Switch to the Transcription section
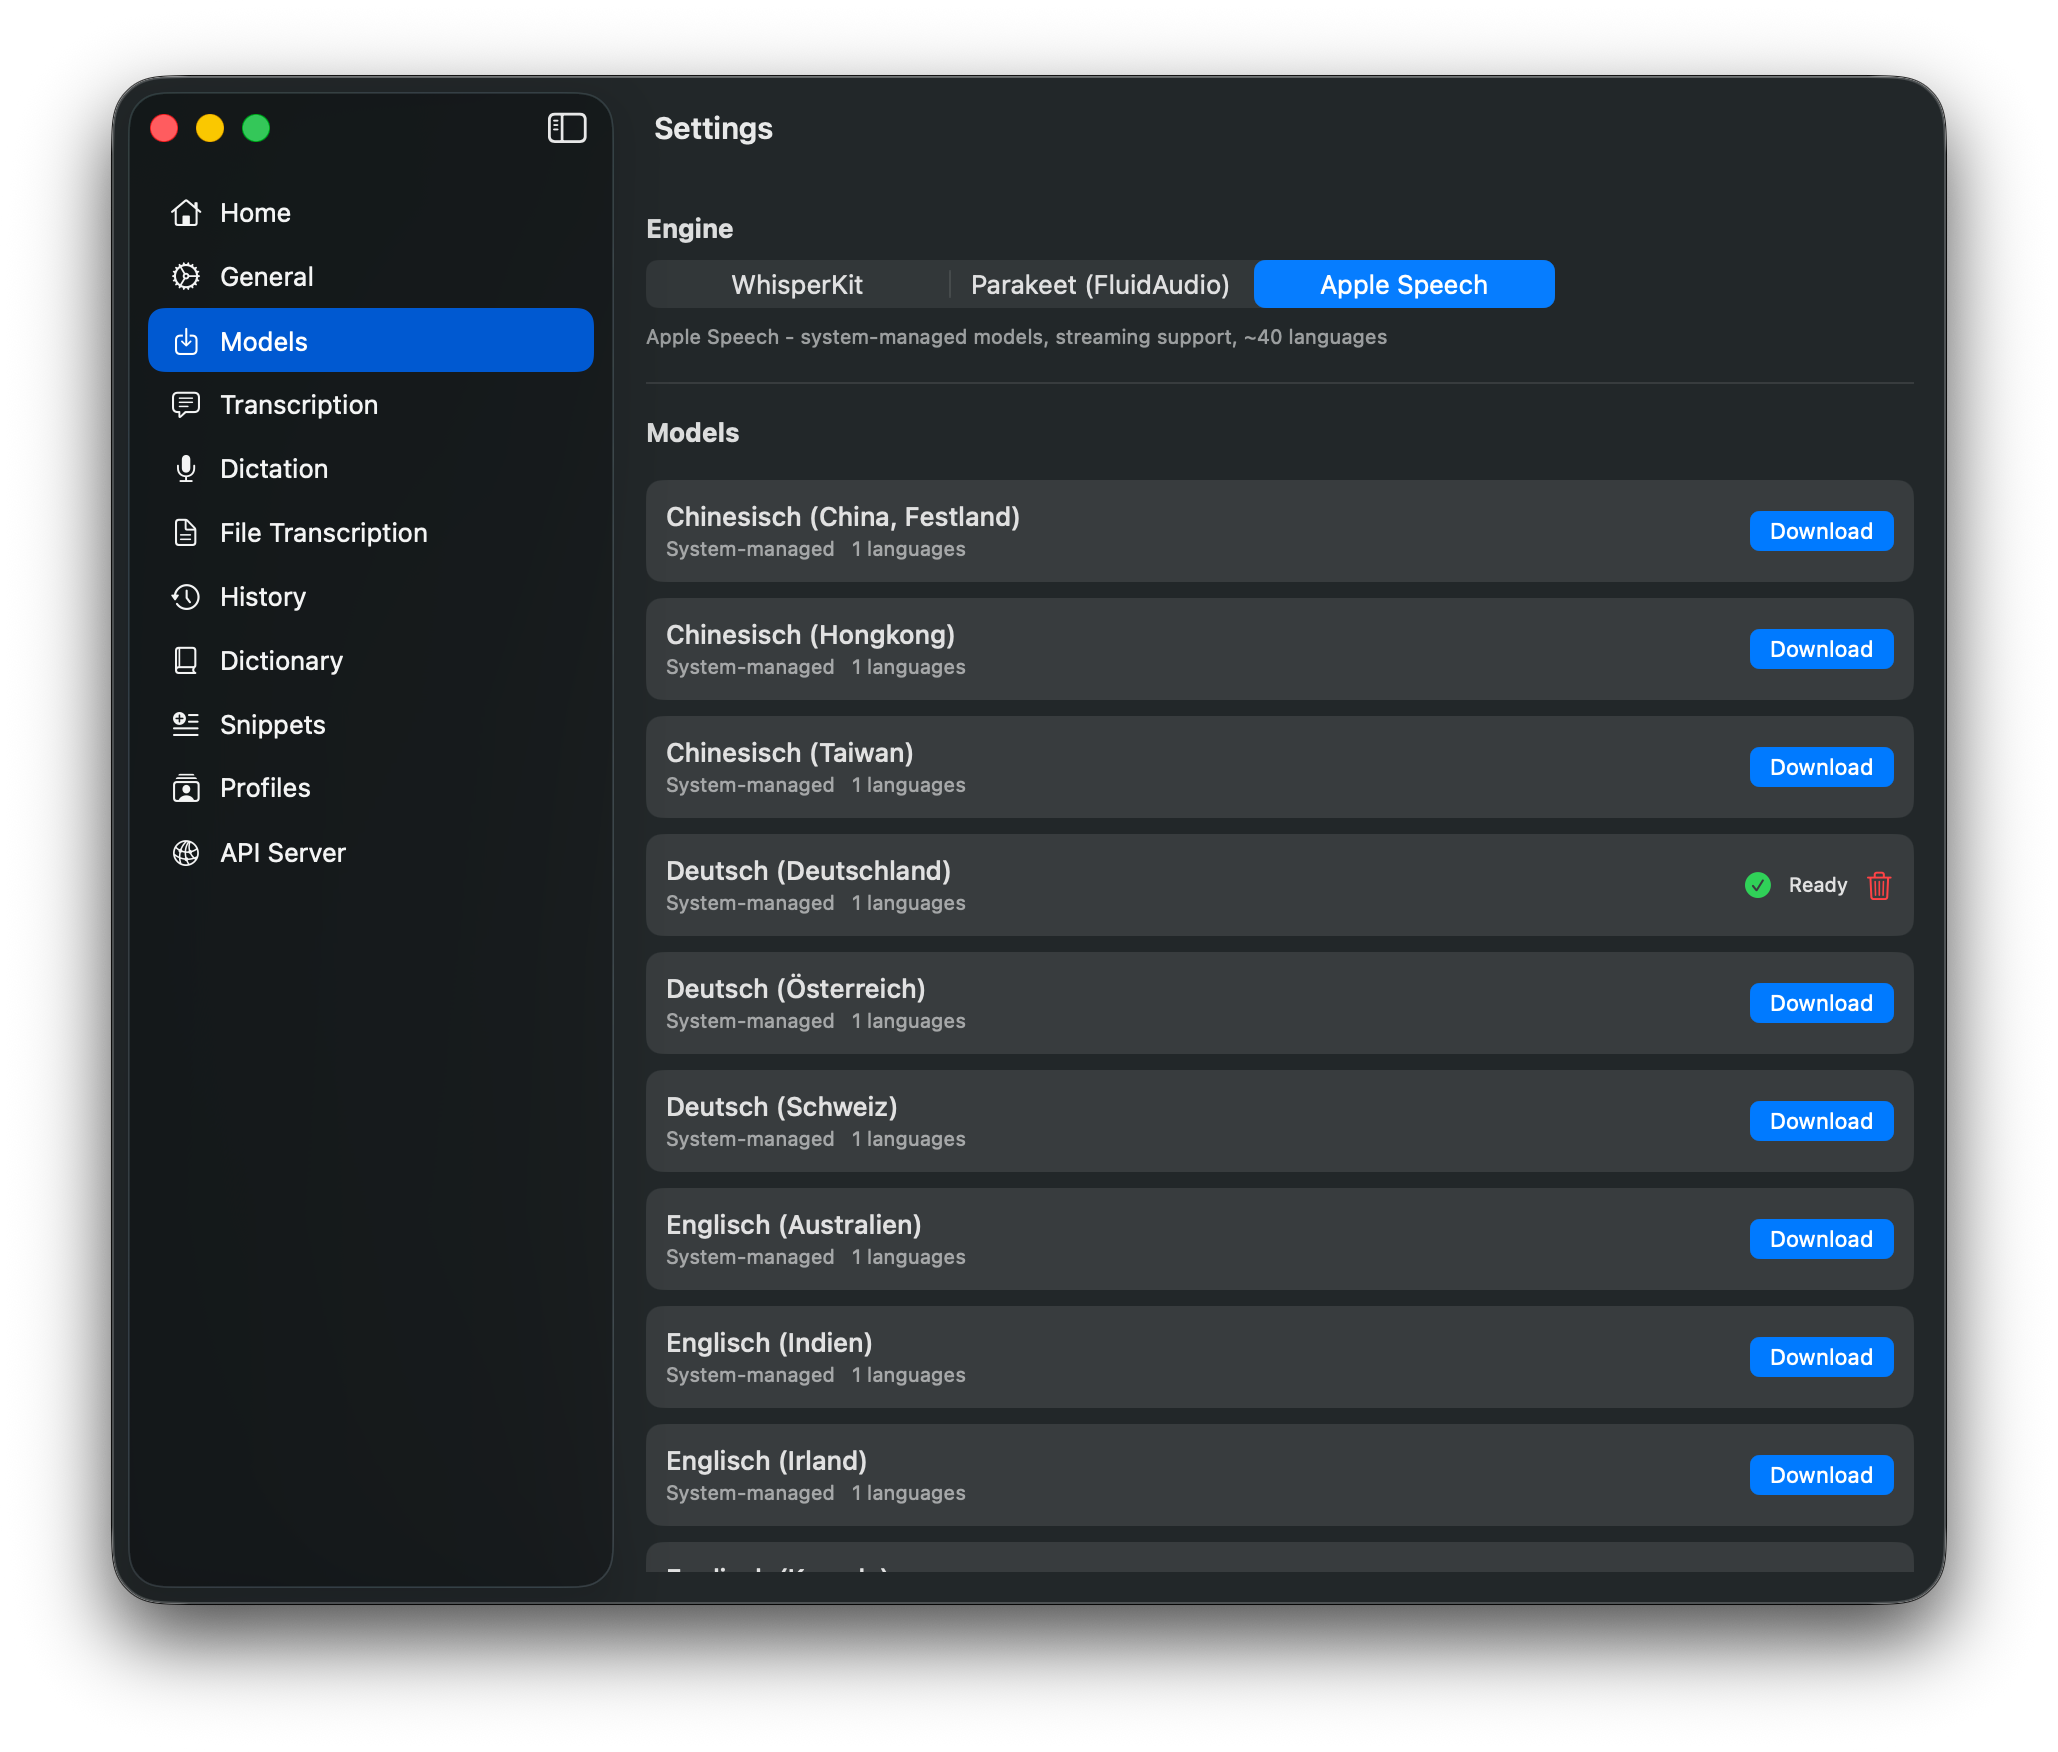This screenshot has height=1752, width=2058. click(x=298, y=404)
